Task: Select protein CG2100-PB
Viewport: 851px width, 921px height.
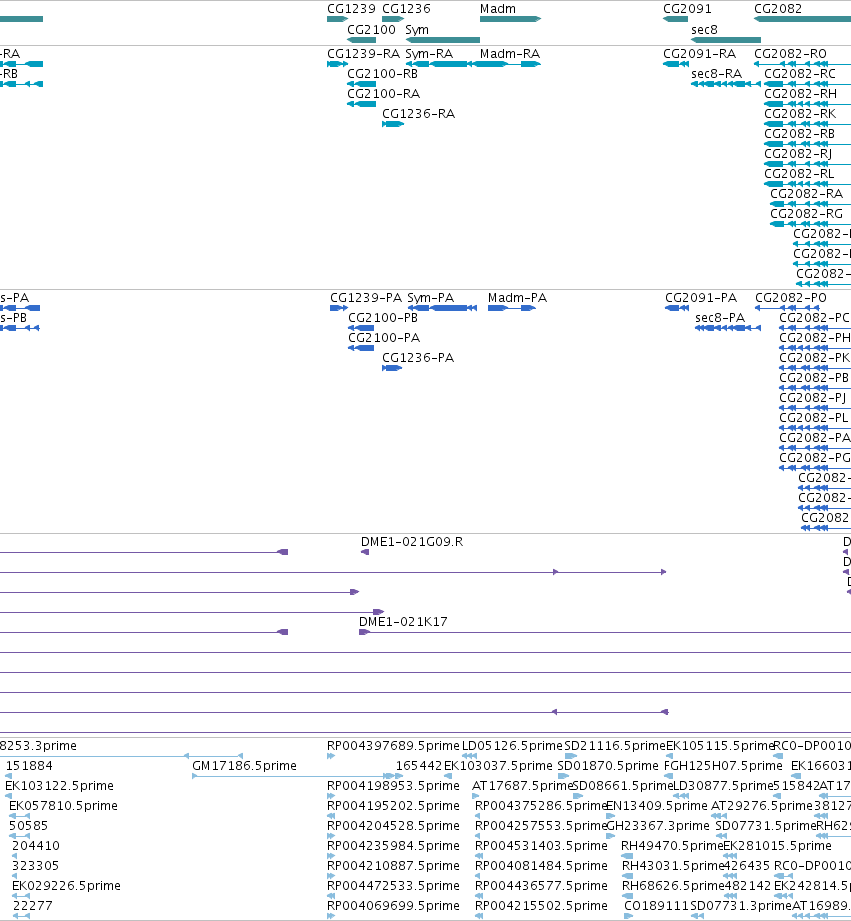Action: 383,318
